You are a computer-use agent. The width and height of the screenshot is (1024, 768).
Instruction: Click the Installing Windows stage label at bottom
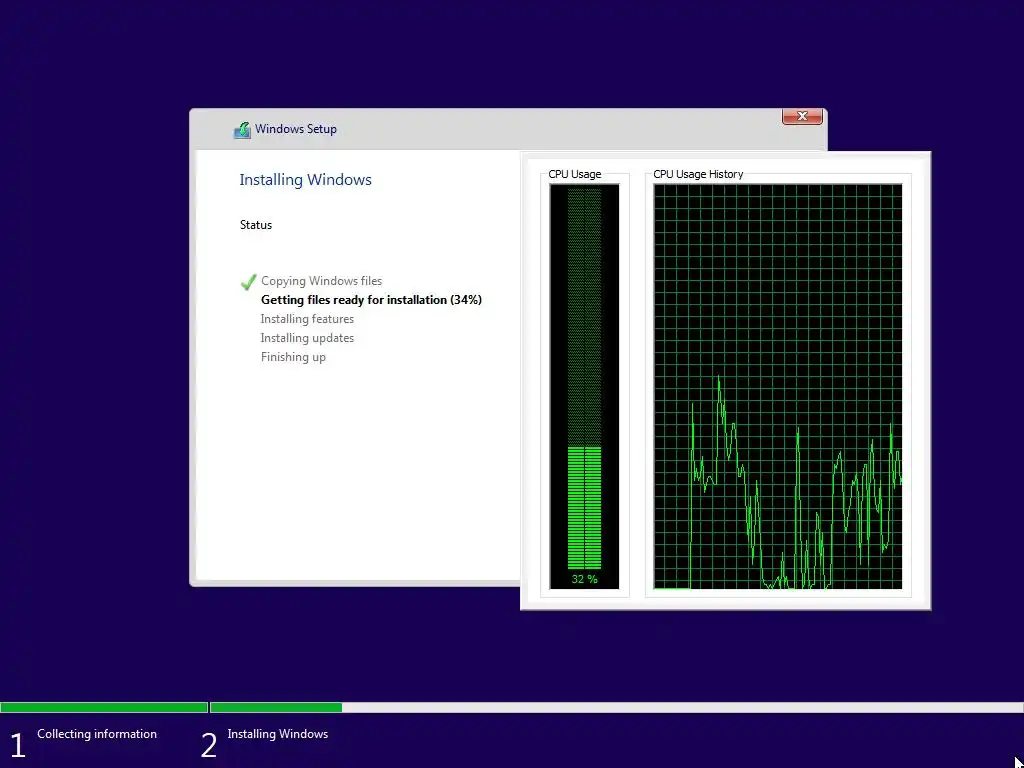tap(278, 734)
